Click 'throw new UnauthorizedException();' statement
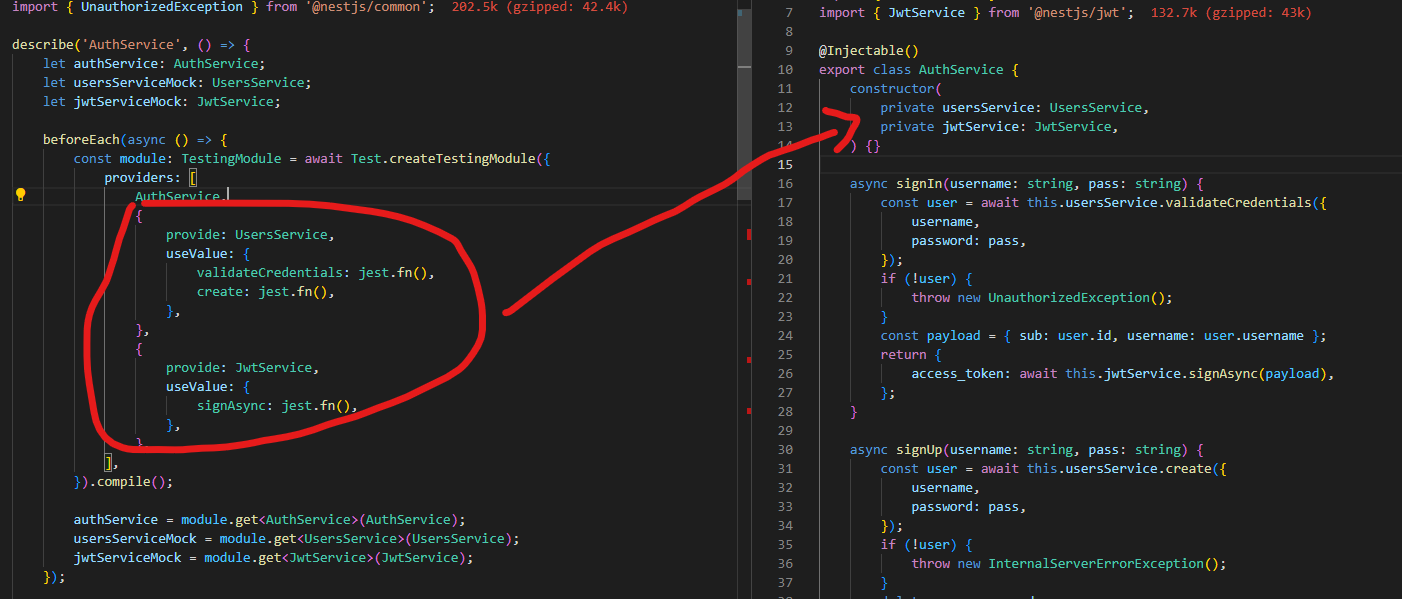Screen dimensions: 1402x599 [1042, 298]
